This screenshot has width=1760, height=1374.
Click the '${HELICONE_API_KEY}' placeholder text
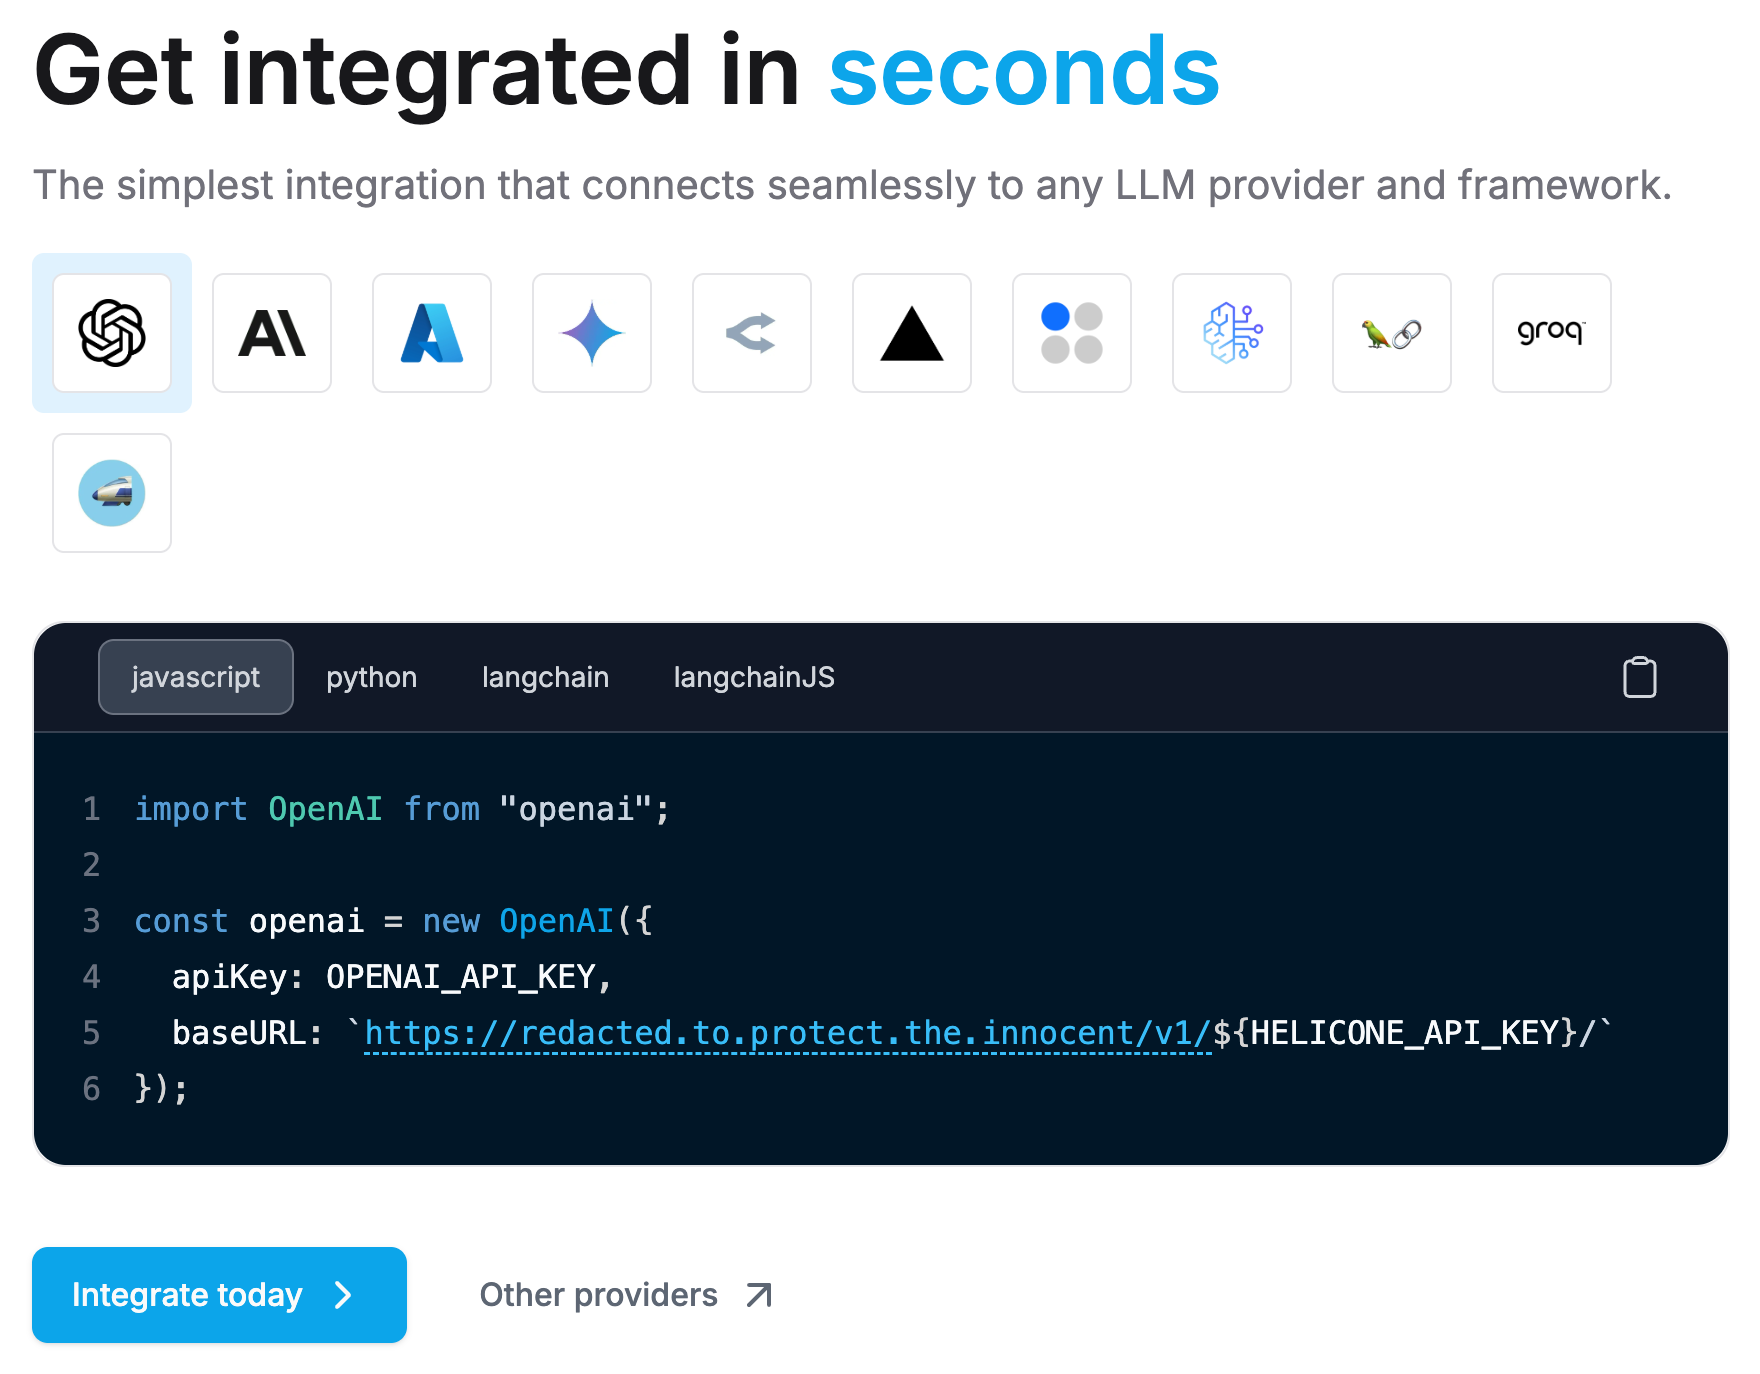pyautogui.click(x=1395, y=1033)
